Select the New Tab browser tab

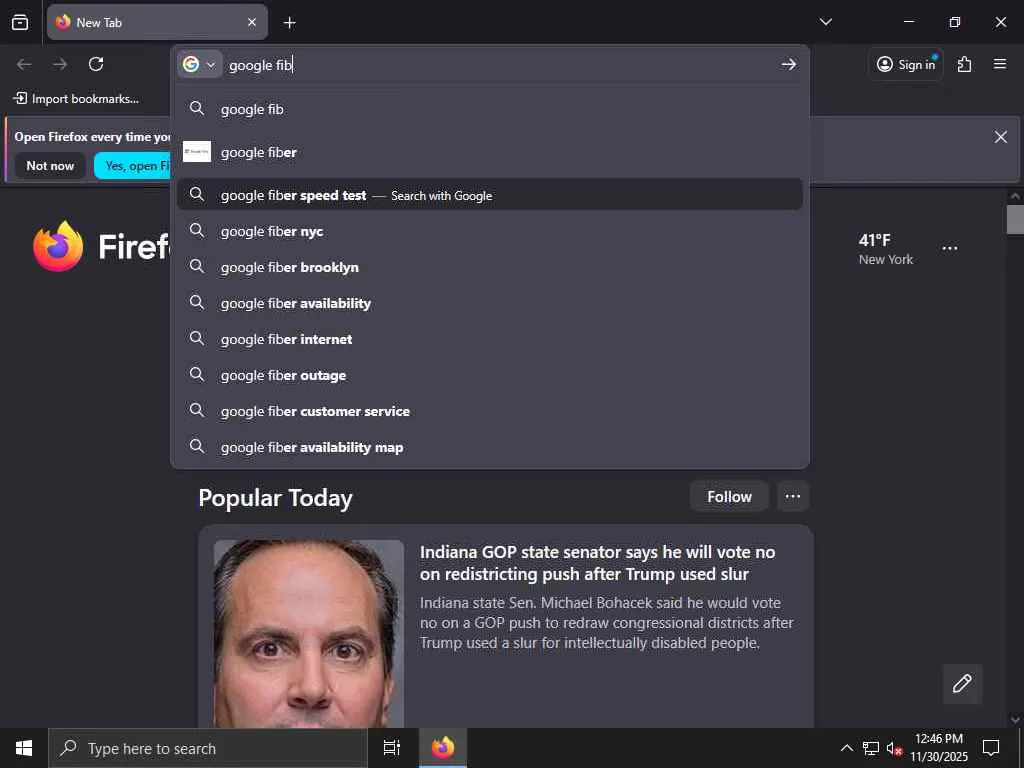click(157, 22)
